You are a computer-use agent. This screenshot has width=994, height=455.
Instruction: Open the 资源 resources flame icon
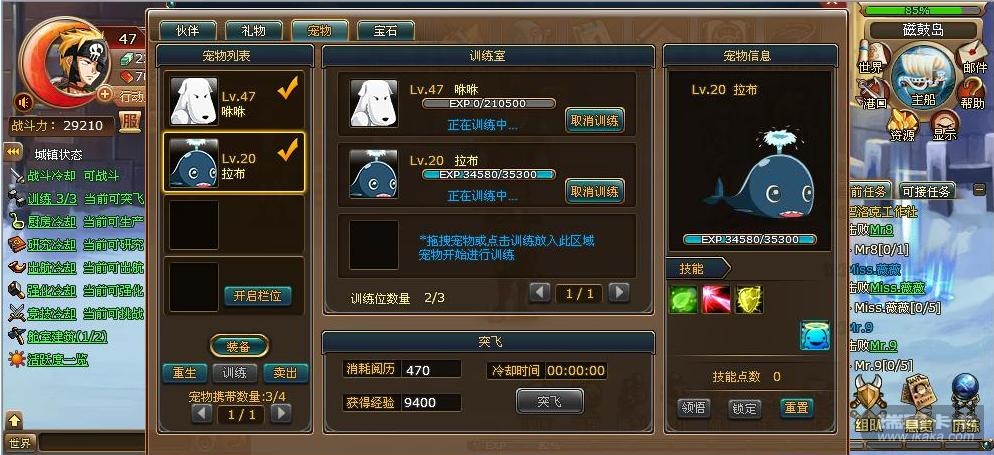[901, 125]
